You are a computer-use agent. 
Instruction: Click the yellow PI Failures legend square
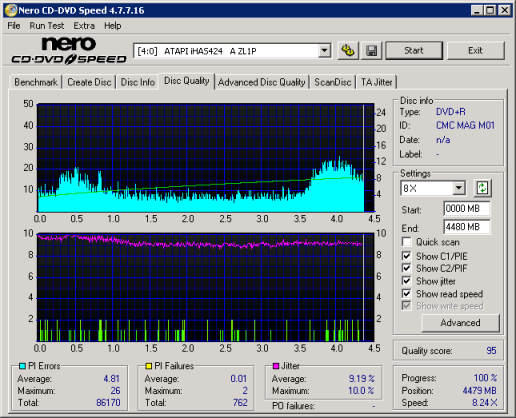pos(149,366)
